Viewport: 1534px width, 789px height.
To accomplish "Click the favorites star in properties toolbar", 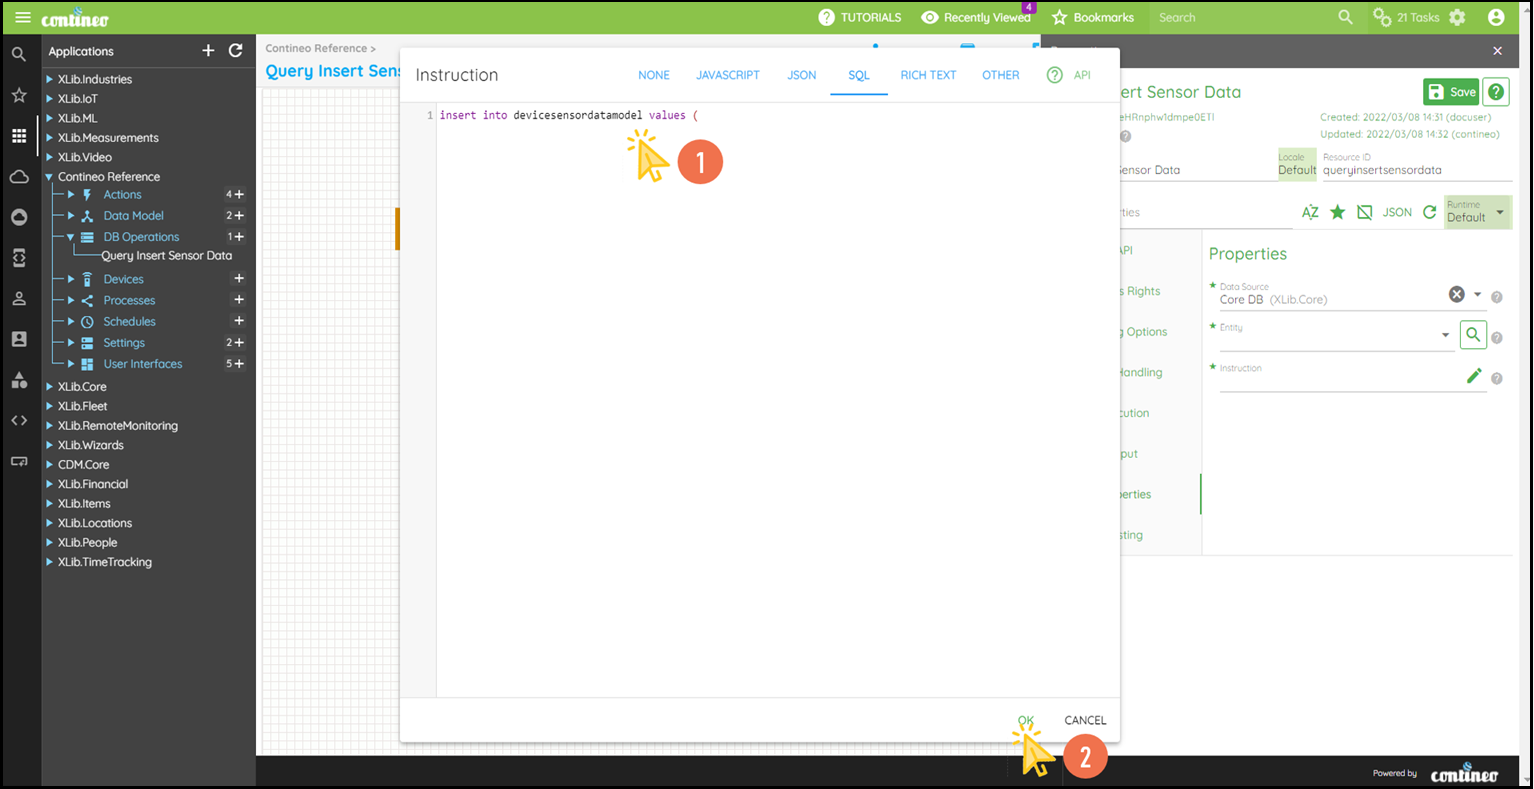I will 1337,212.
